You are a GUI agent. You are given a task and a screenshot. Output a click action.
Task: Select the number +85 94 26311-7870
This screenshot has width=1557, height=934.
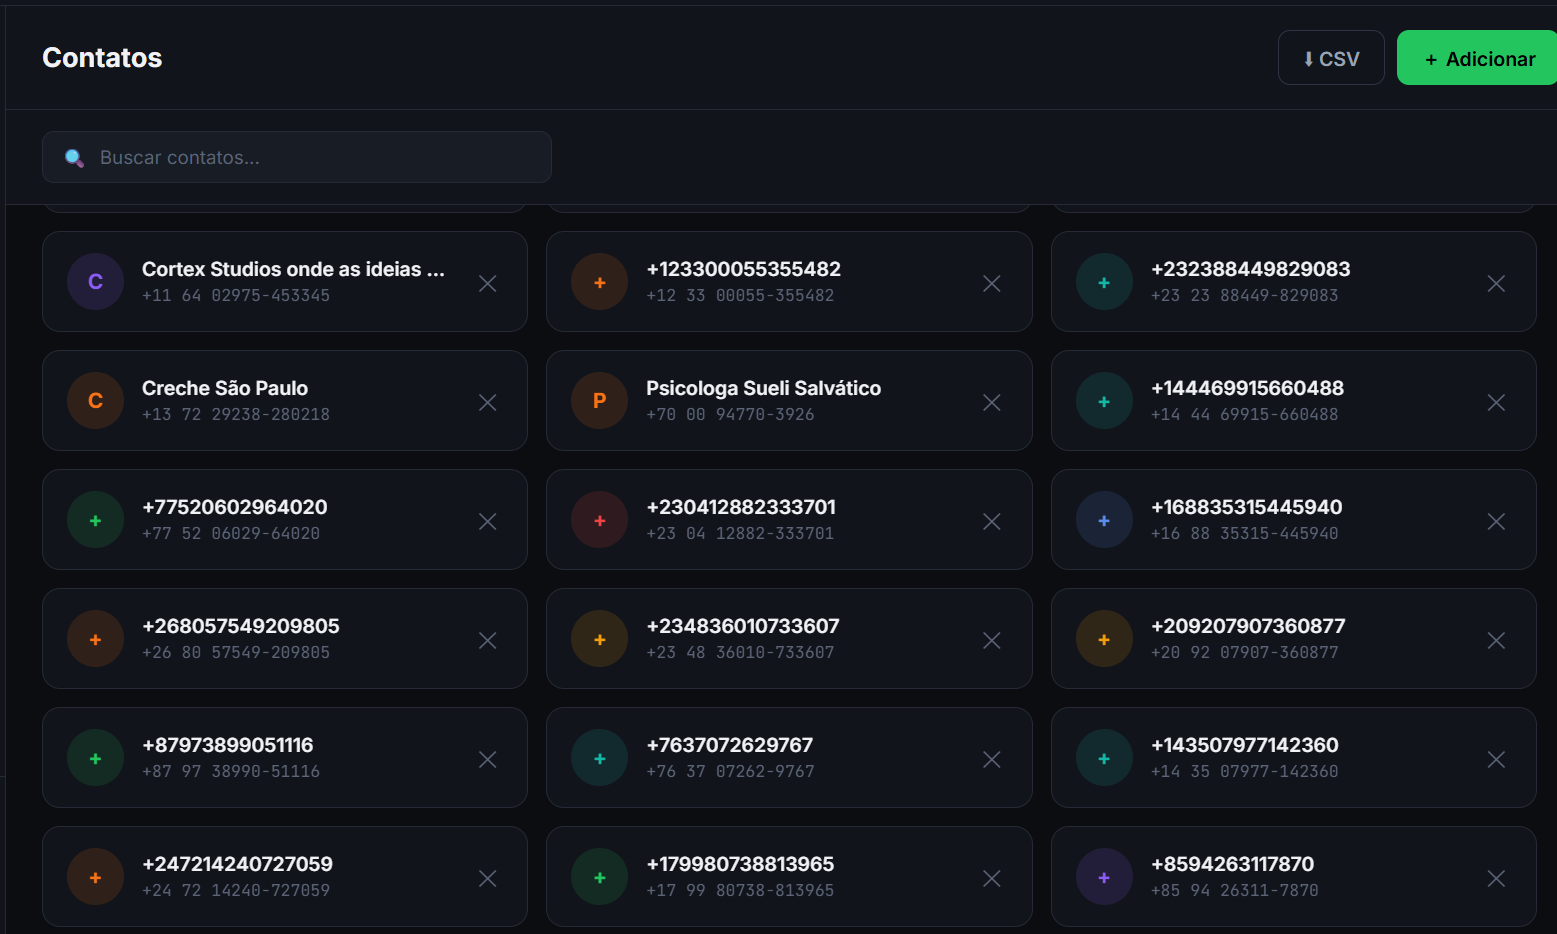coord(1234,890)
